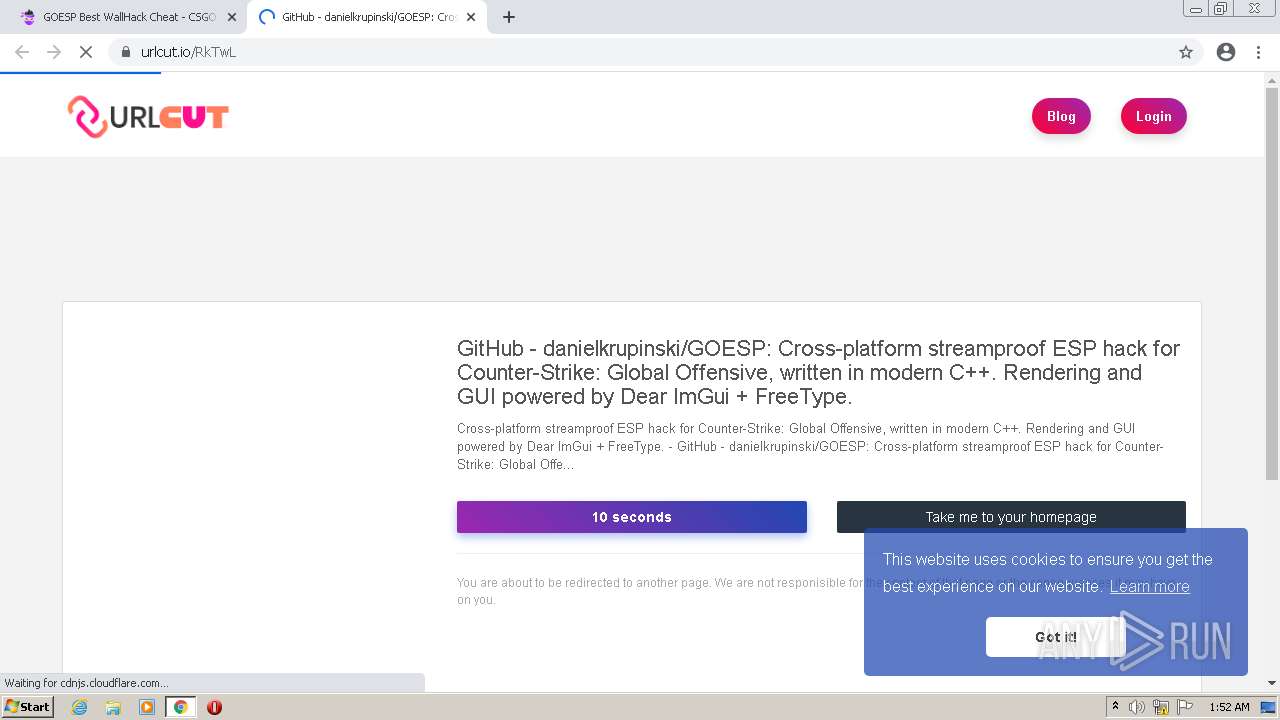Open the Blog page
Screen dimensions: 1280x720
[x=1061, y=116]
